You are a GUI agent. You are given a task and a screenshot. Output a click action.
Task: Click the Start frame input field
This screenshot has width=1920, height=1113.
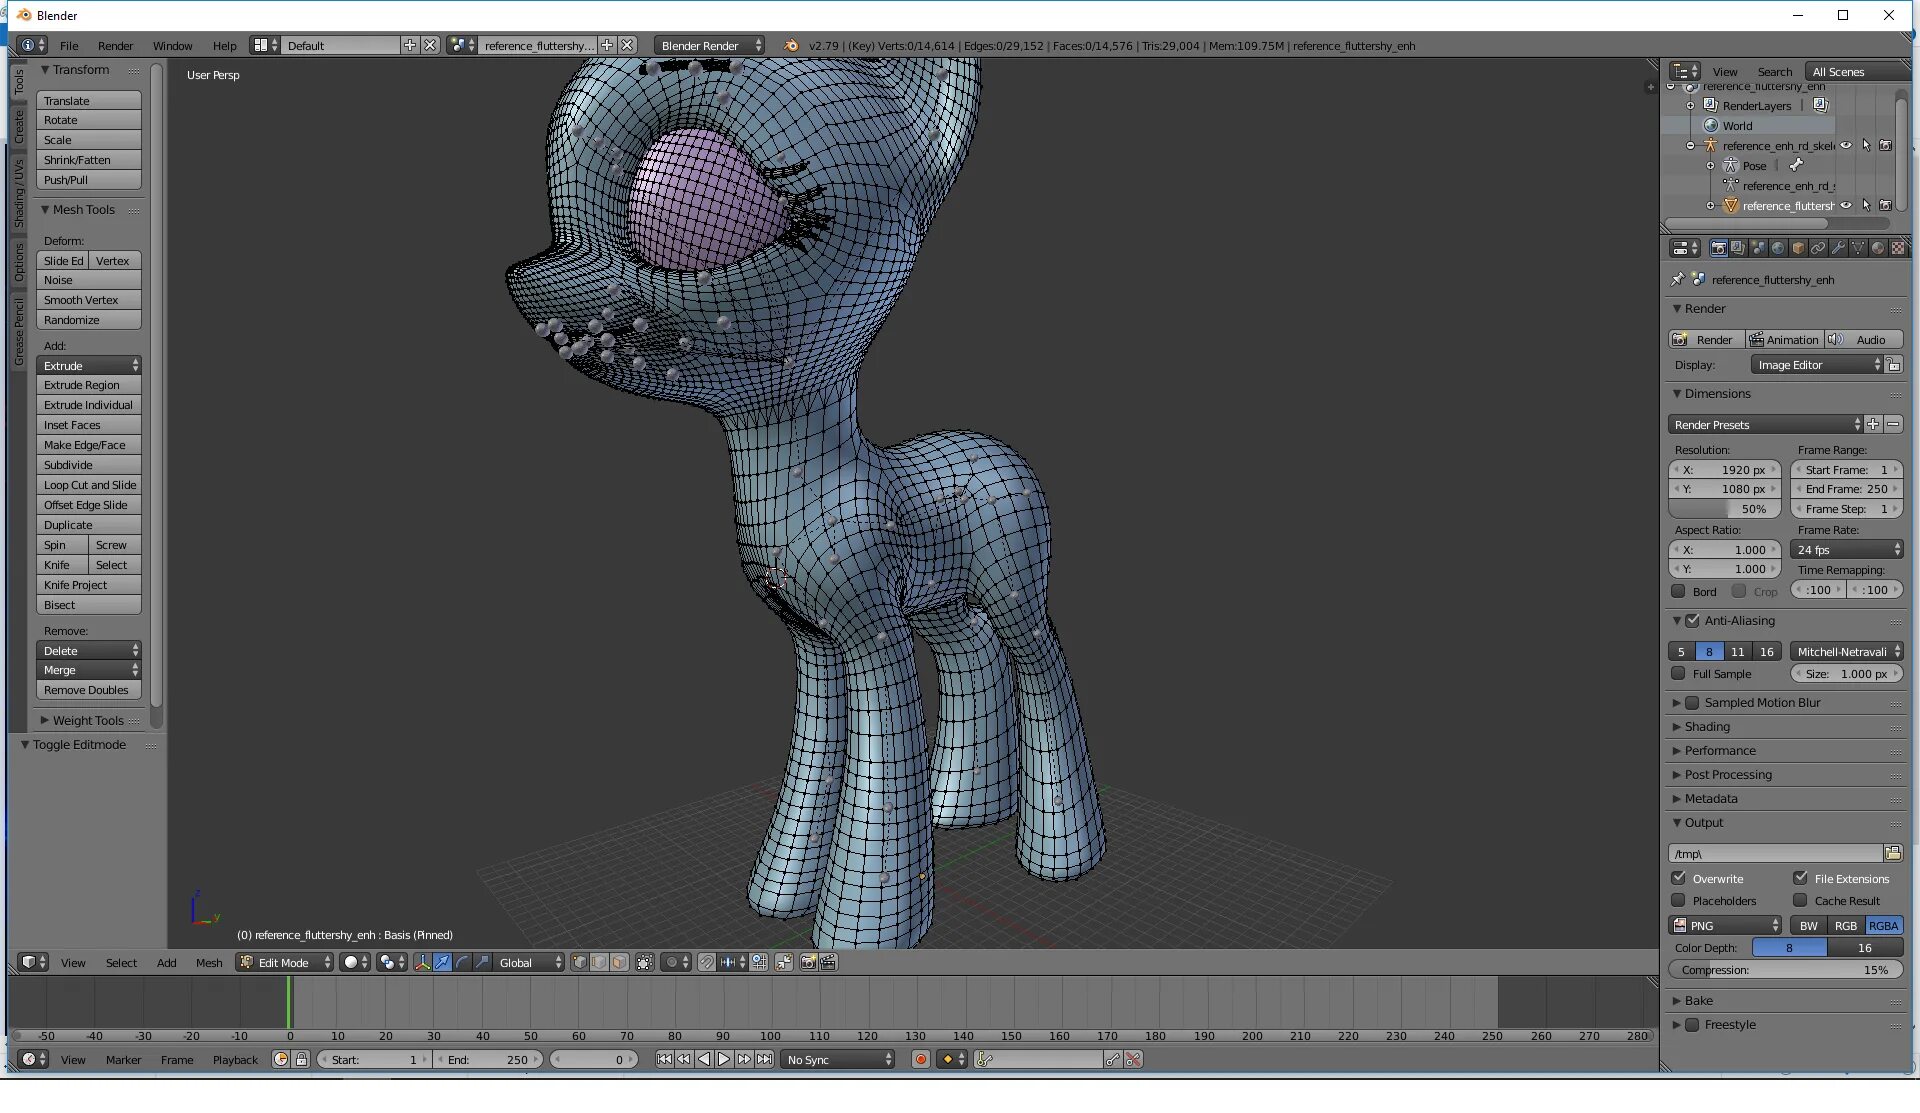pyautogui.click(x=1847, y=469)
